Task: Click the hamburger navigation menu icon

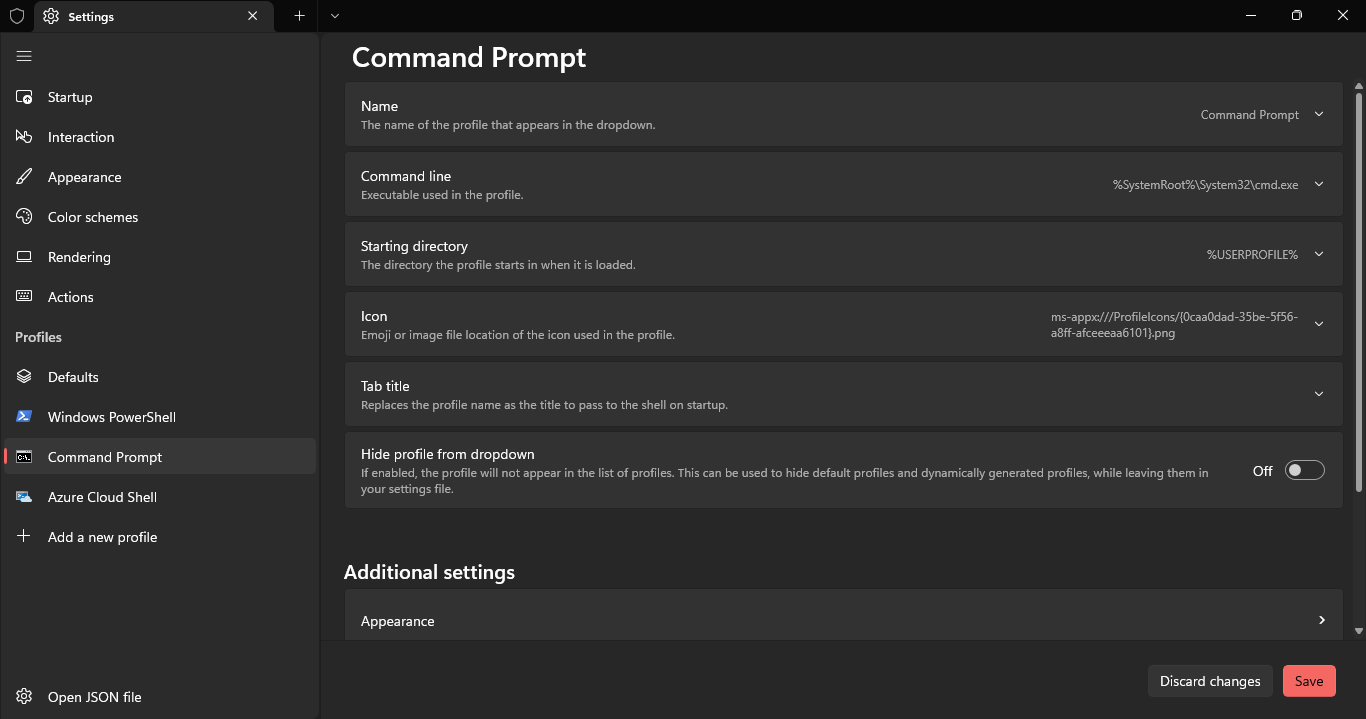Action: pyautogui.click(x=24, y=56)
